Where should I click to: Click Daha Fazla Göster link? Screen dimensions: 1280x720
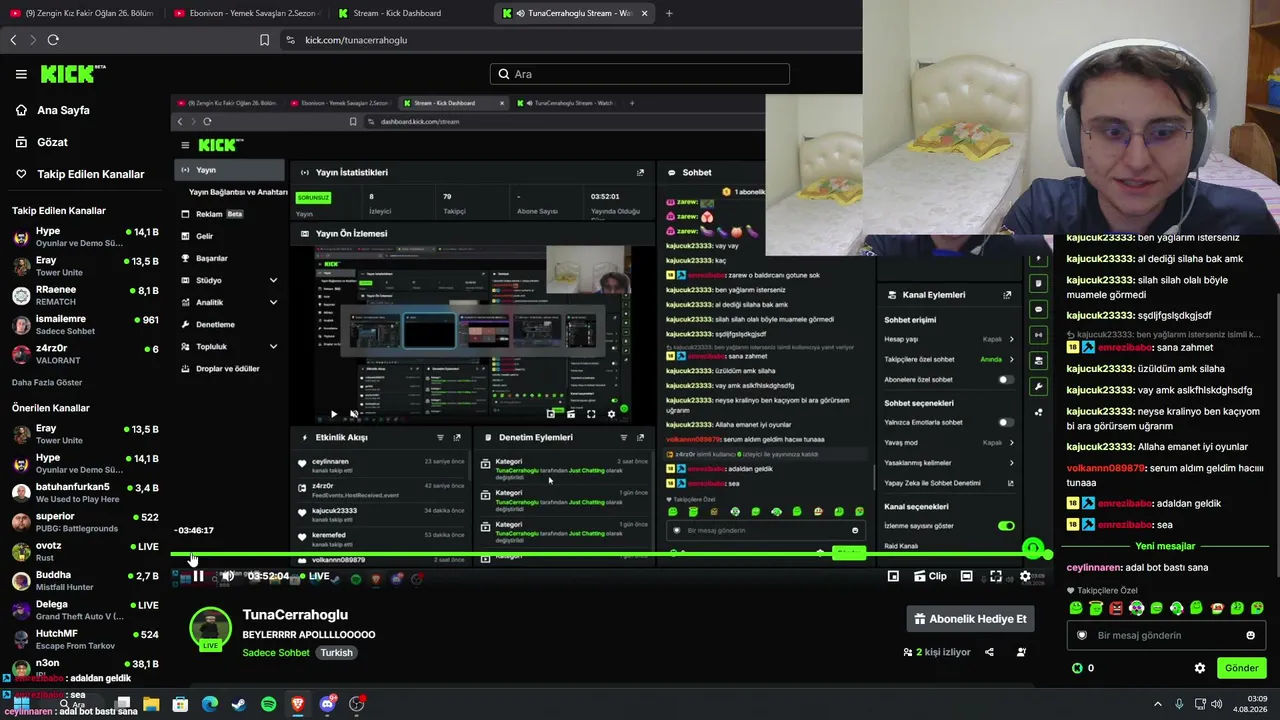click(x=47, y=382)
